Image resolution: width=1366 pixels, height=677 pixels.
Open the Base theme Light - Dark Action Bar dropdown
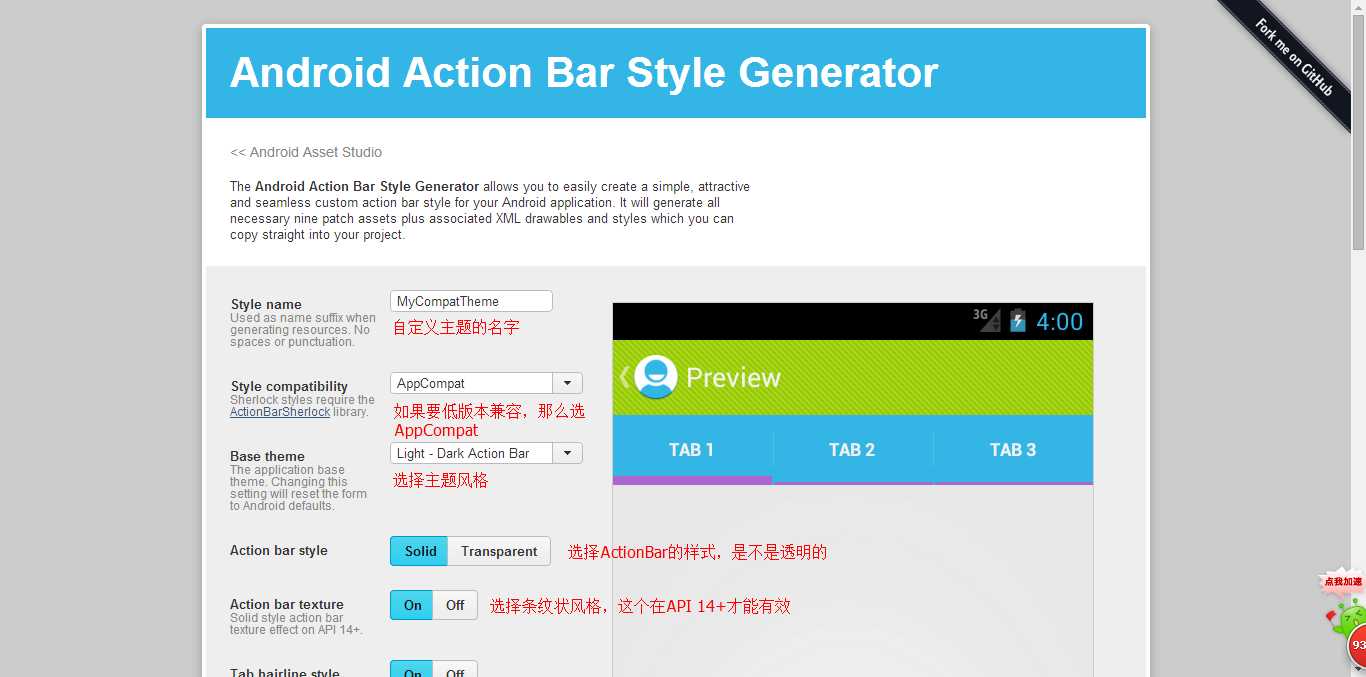[486, 453]
